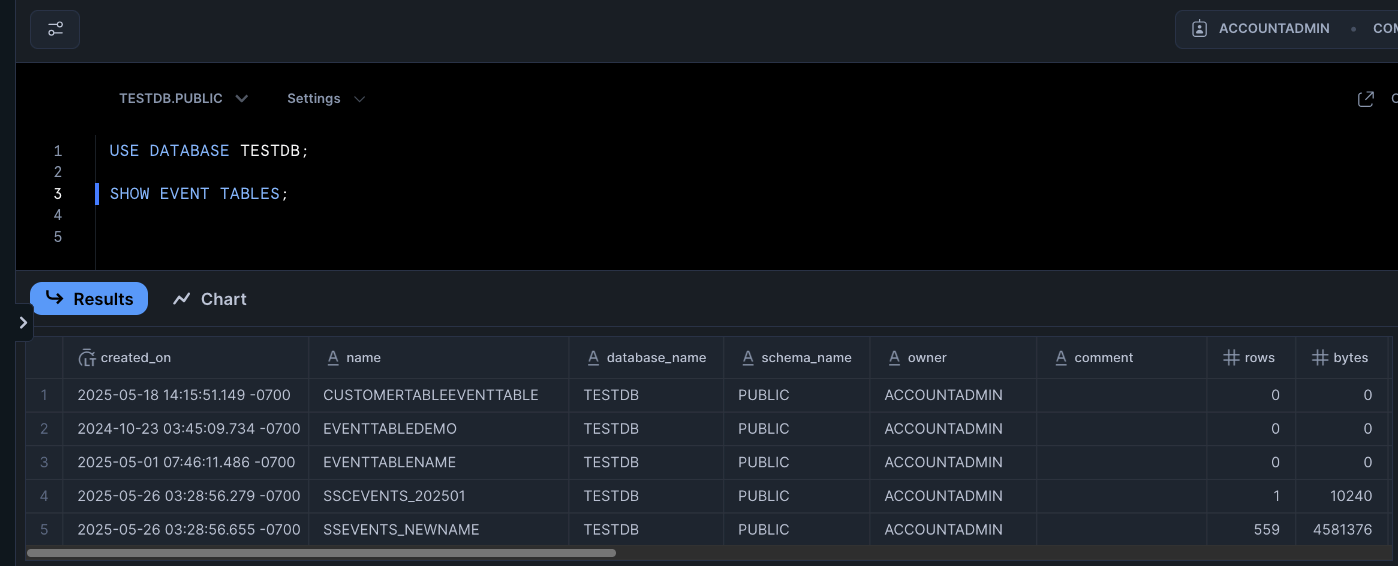
Task: Click the open-in-new-window icon
Action: [1365, 99]
